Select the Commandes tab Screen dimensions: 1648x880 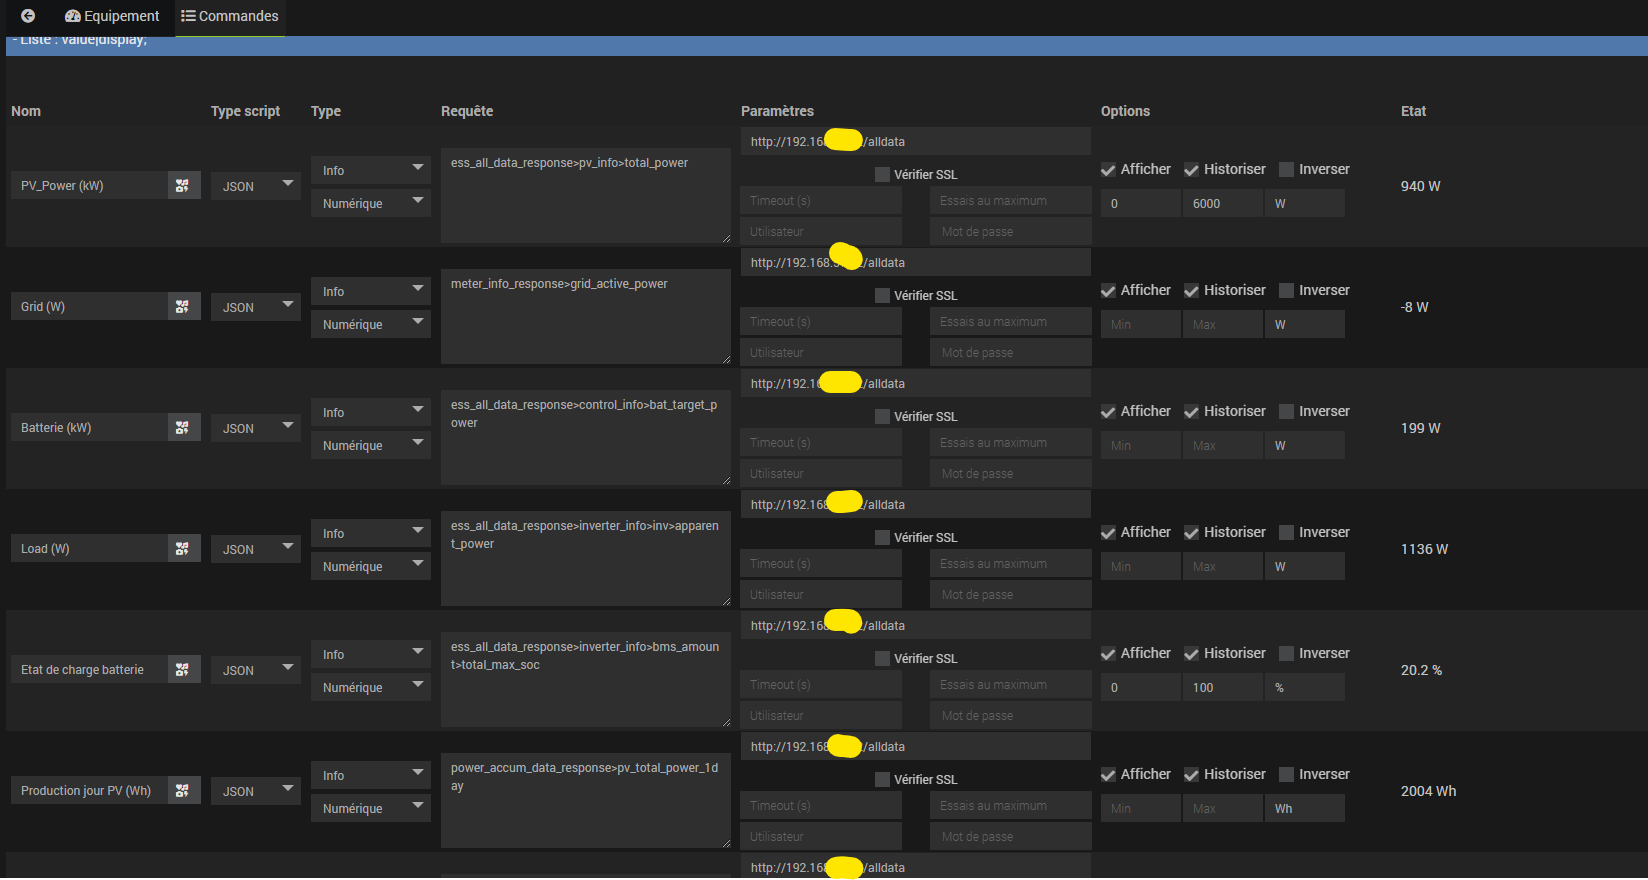(230, 16)
